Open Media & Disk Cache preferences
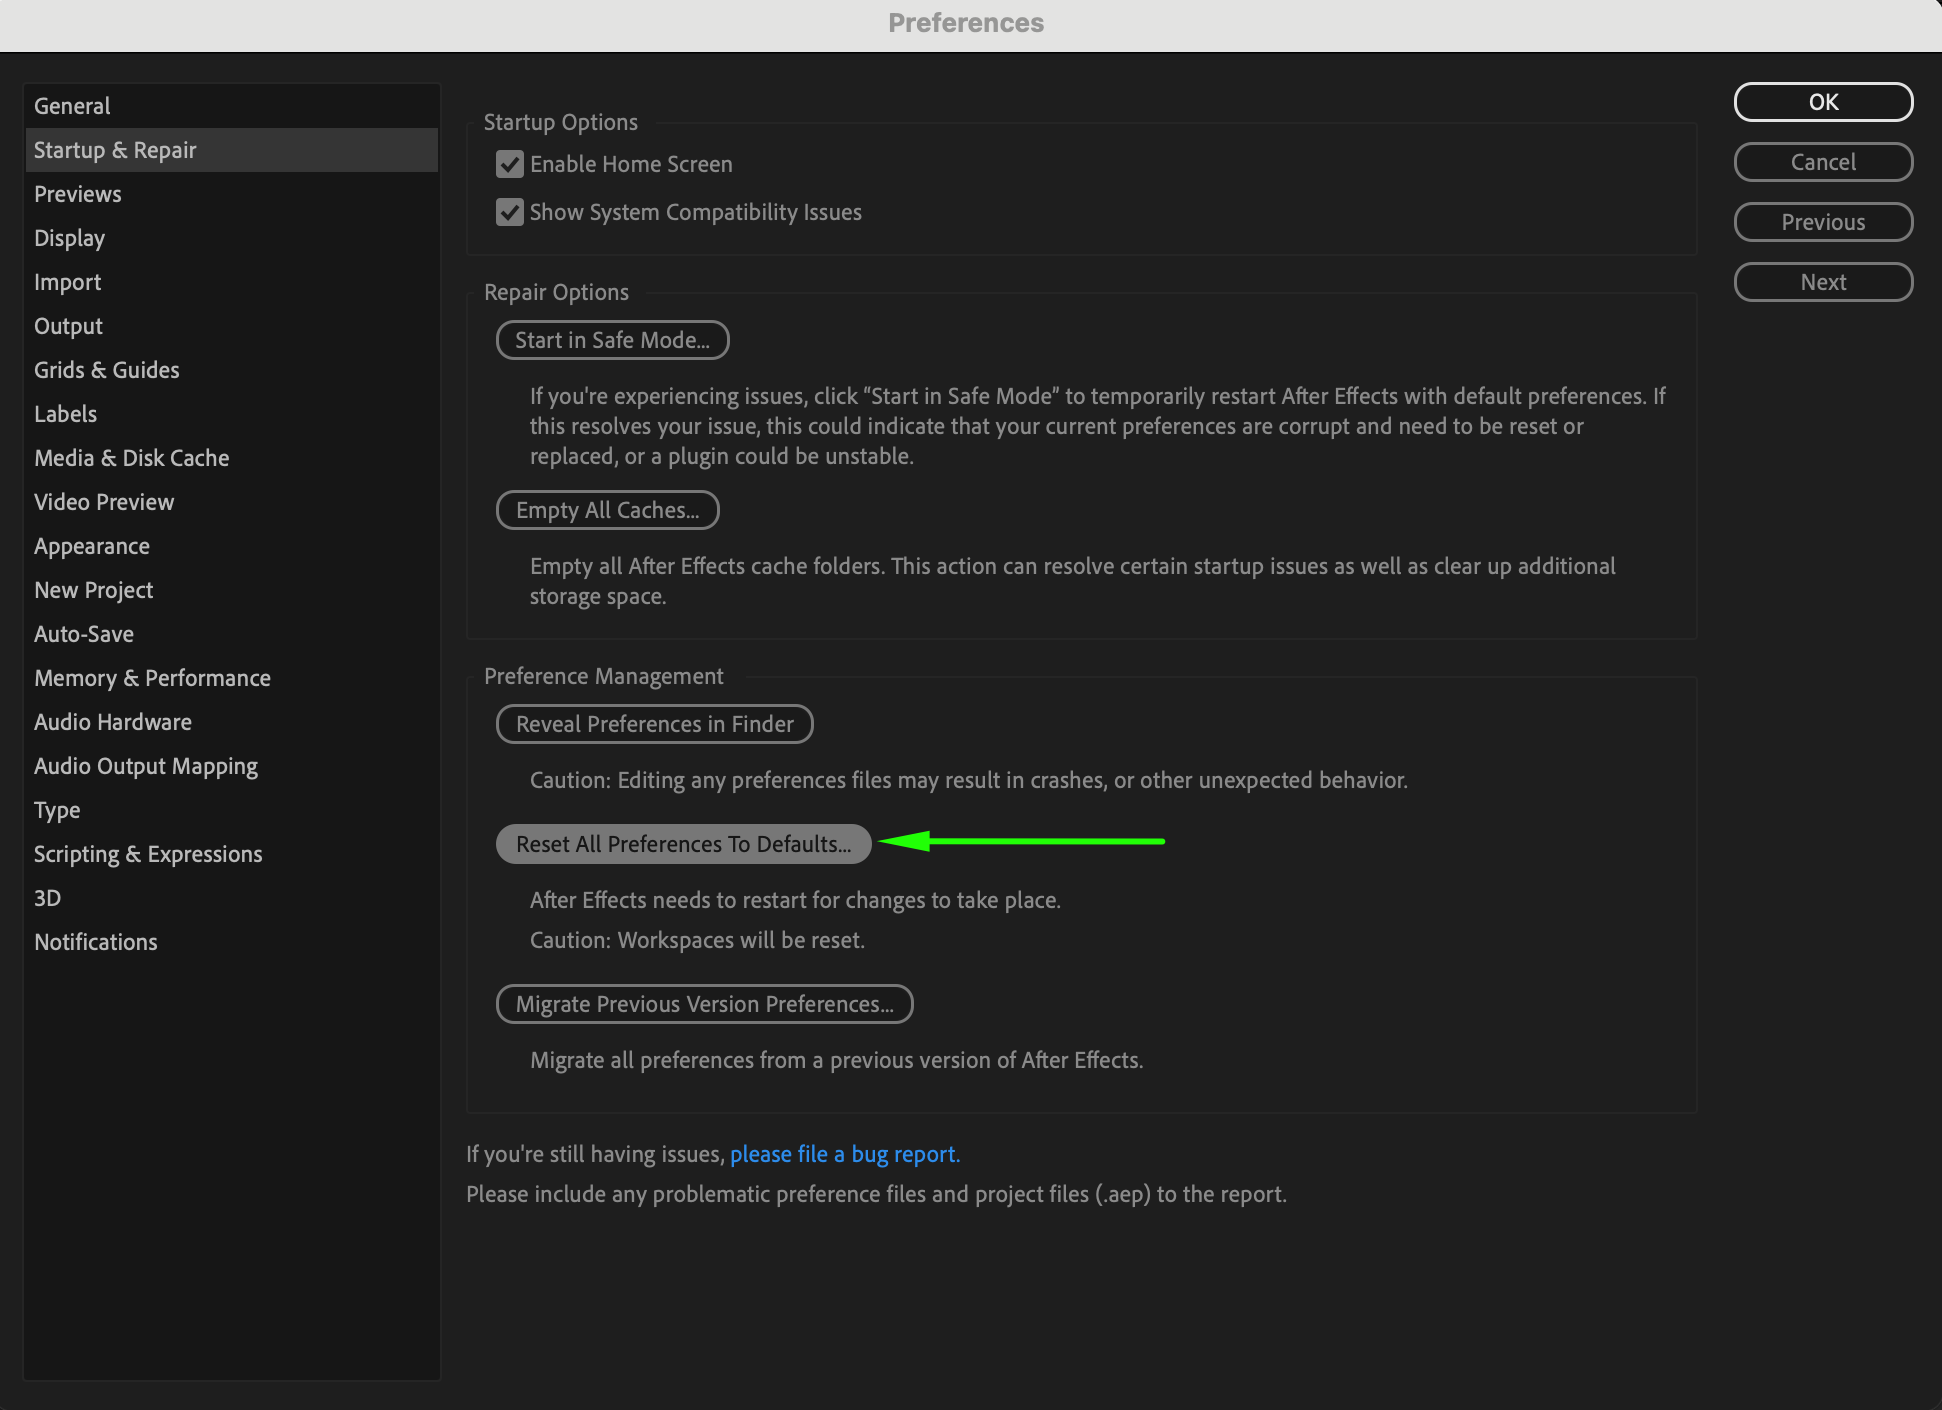Image resolution: width=1942 pixels, height=1410 pixels. point(131,458)
